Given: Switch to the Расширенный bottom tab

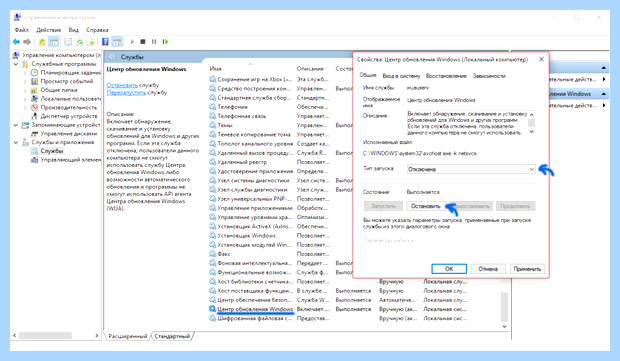Looking at the screenshot, I should pos(128,336).
